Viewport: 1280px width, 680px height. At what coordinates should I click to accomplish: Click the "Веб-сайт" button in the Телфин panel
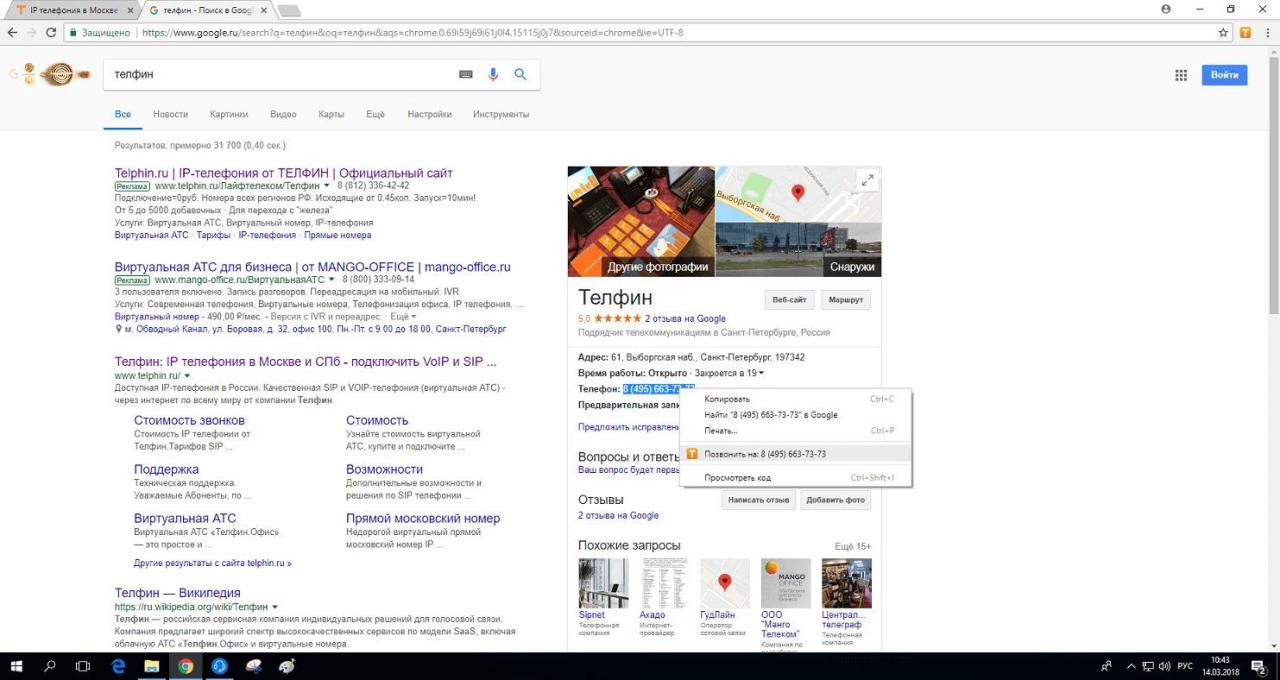[789, 300]
